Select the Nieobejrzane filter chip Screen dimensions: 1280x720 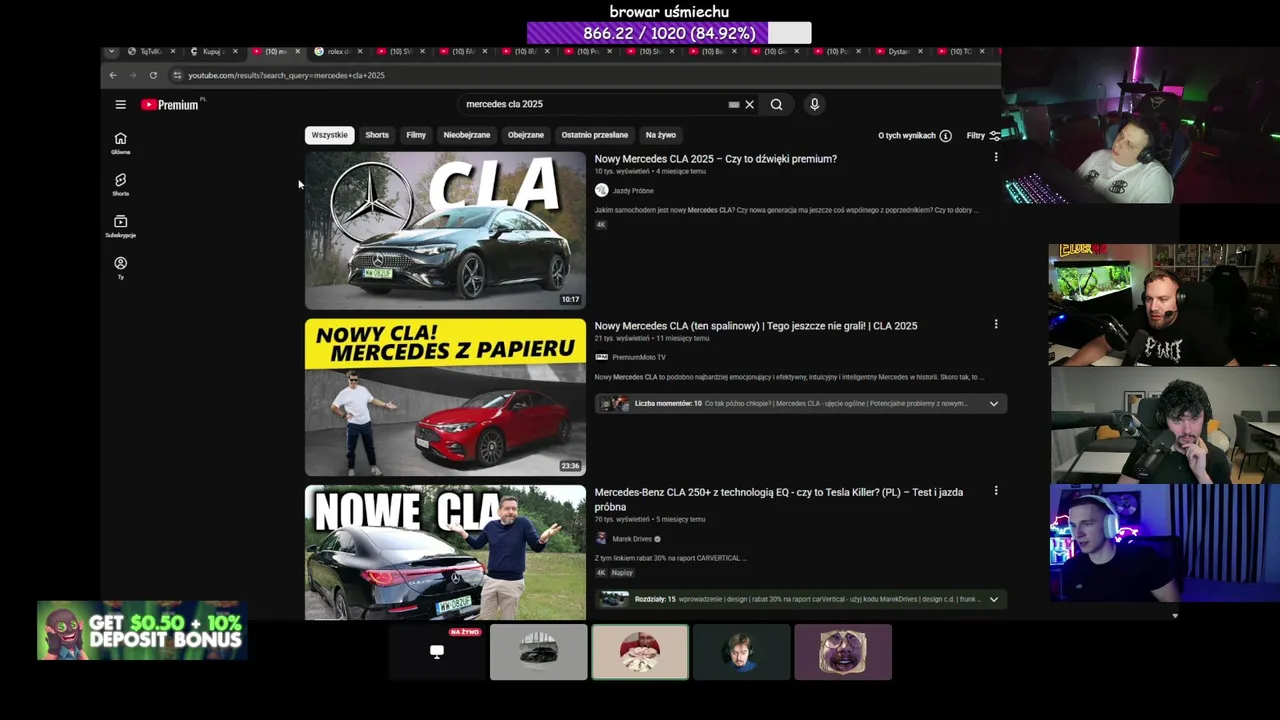pos(467,135)
